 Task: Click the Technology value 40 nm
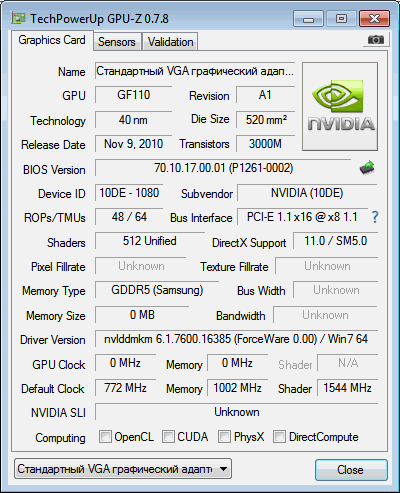133,120
